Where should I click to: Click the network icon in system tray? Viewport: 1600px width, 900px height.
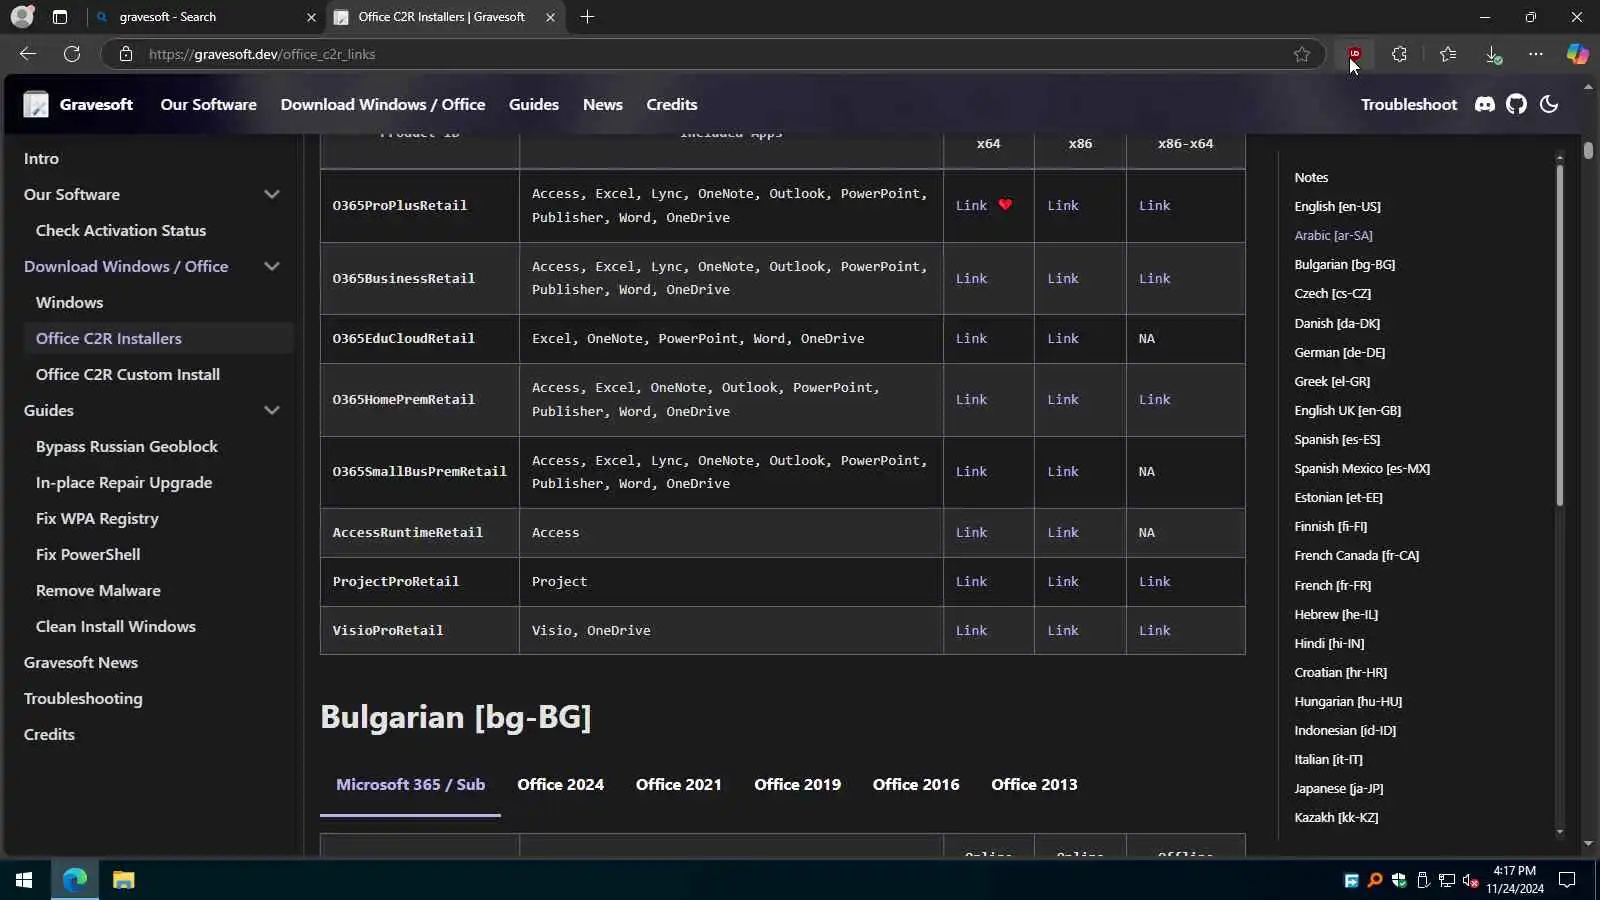[1446, 880]
